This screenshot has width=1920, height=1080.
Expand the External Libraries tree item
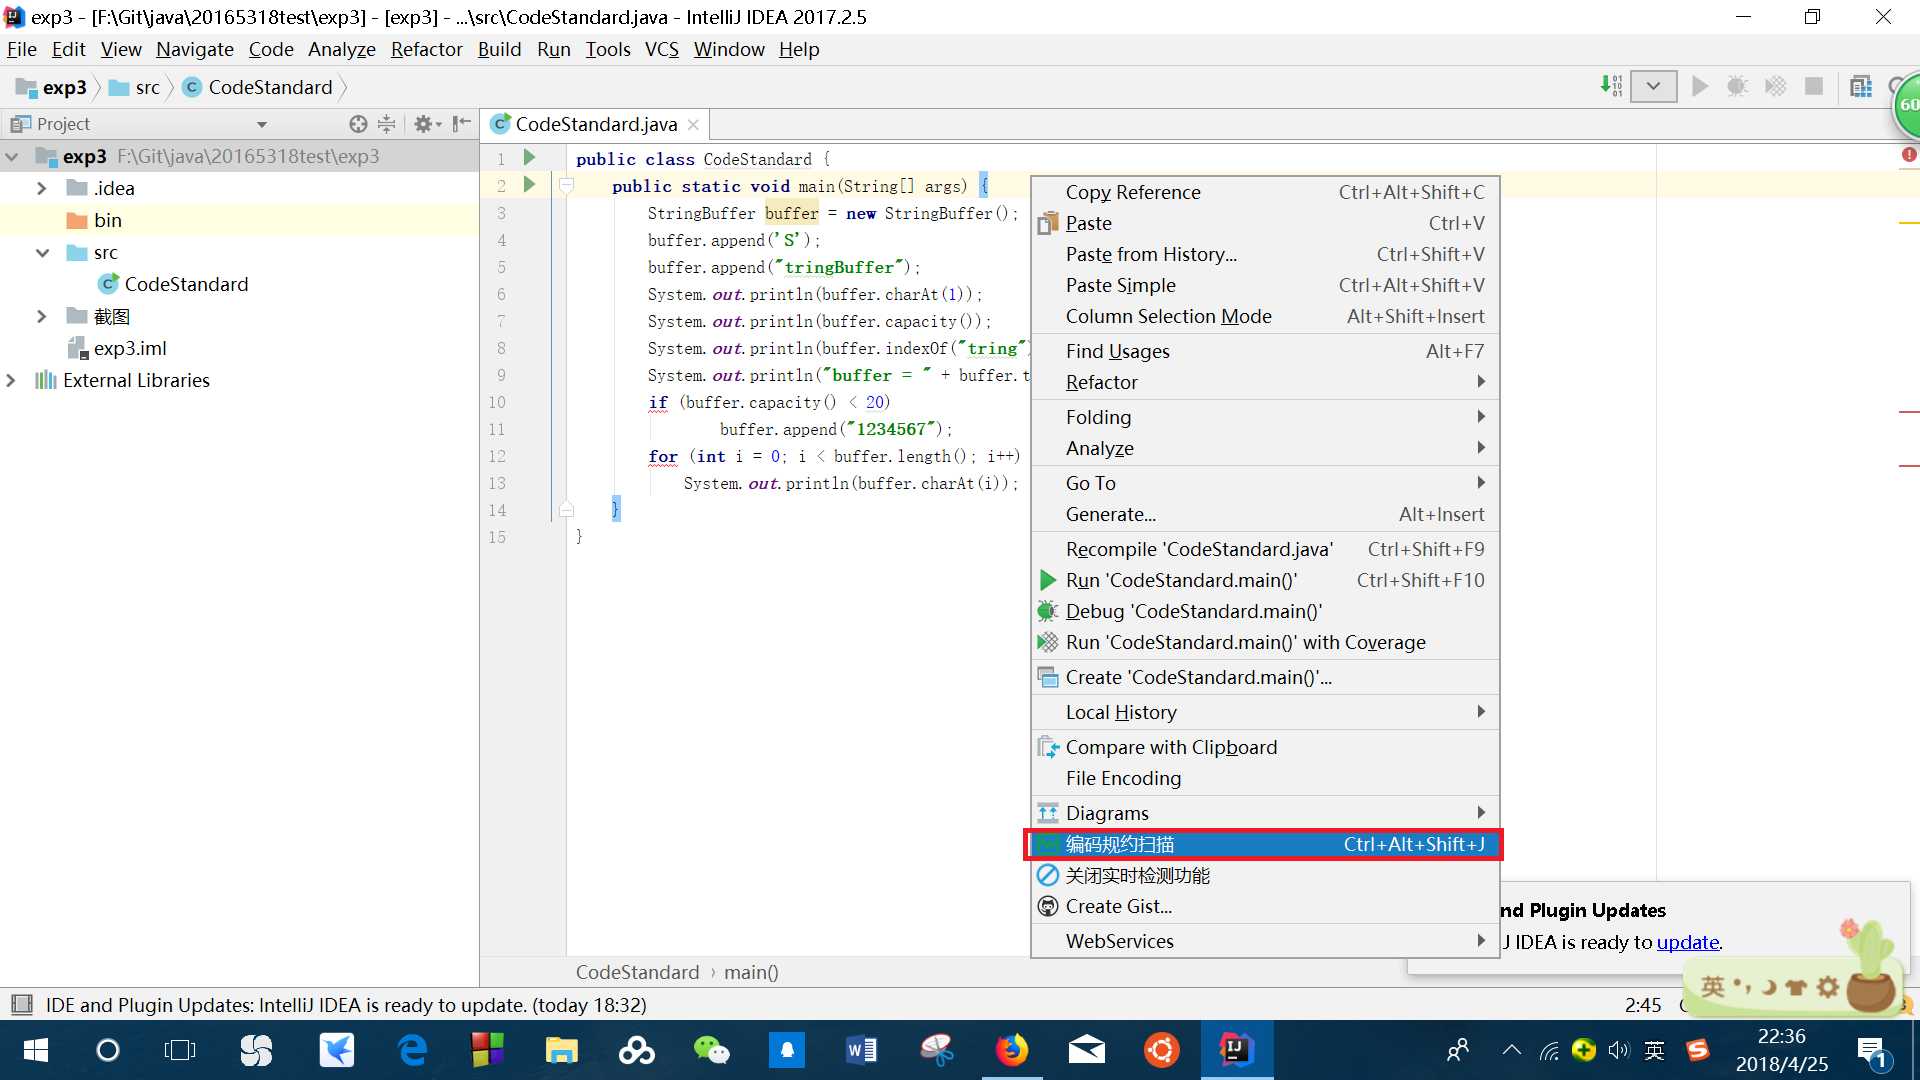[x=13, y=380]
